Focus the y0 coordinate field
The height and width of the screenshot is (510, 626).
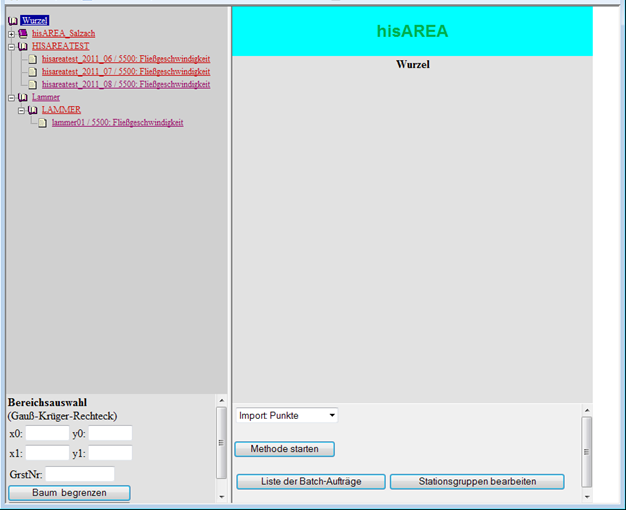(x=110, y=433)
